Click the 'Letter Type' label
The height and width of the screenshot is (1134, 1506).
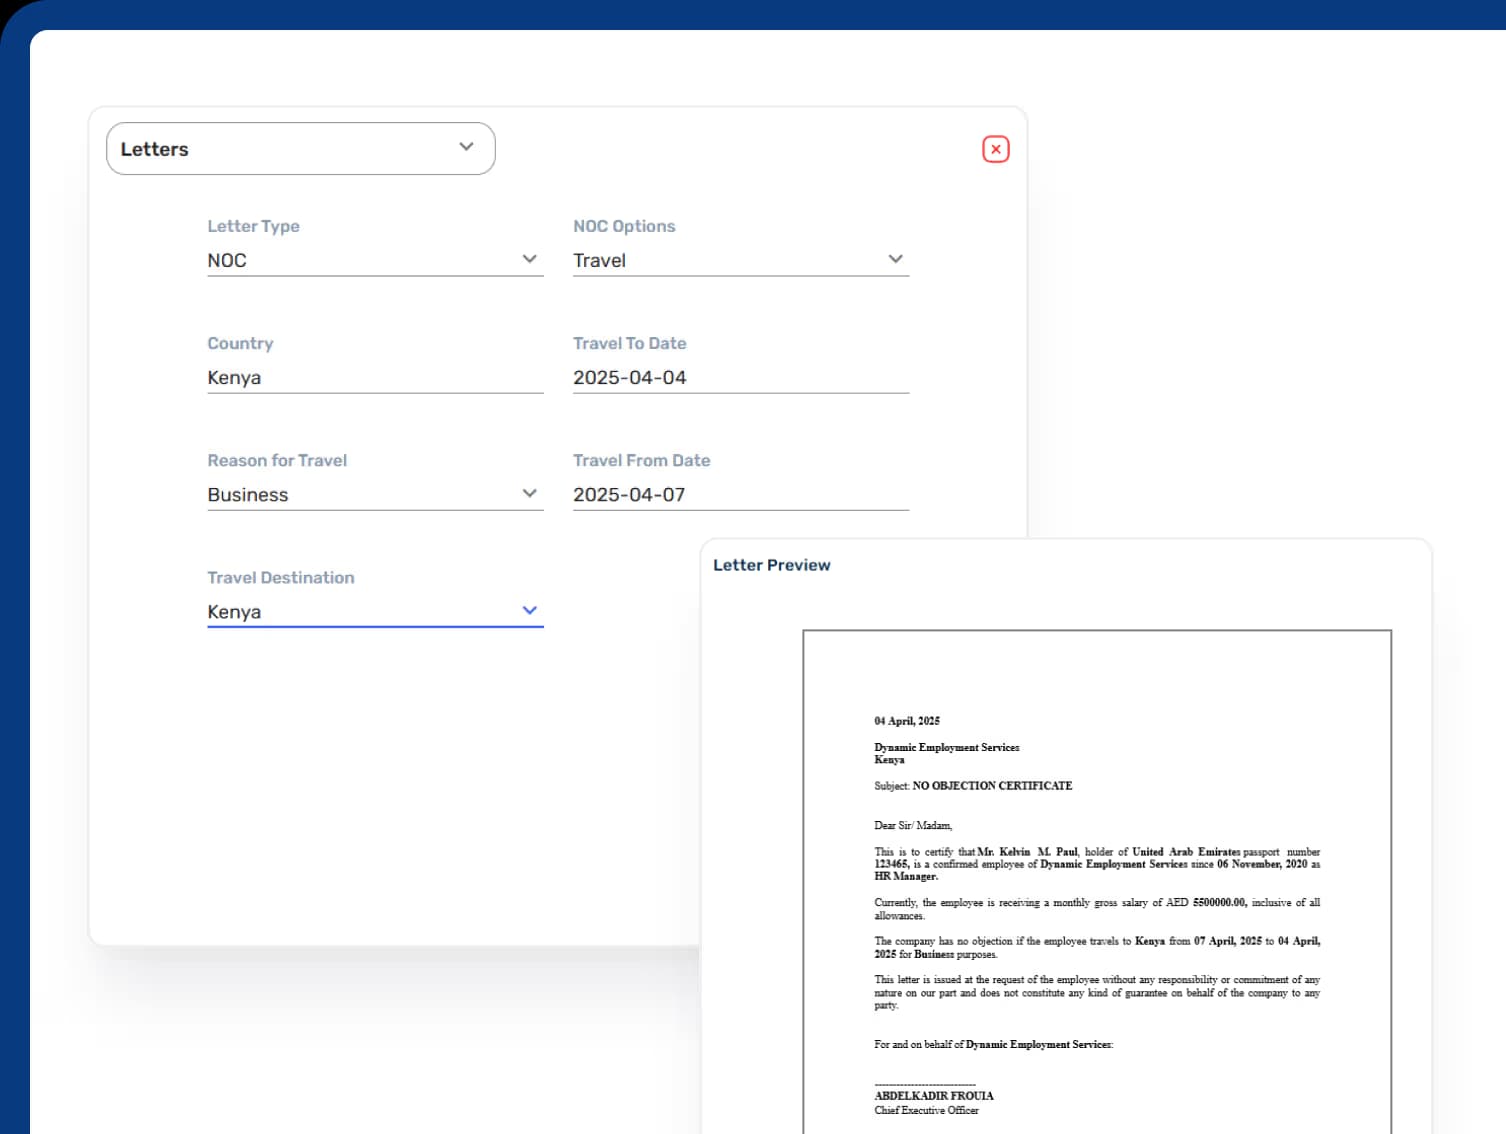pos(253,226)
